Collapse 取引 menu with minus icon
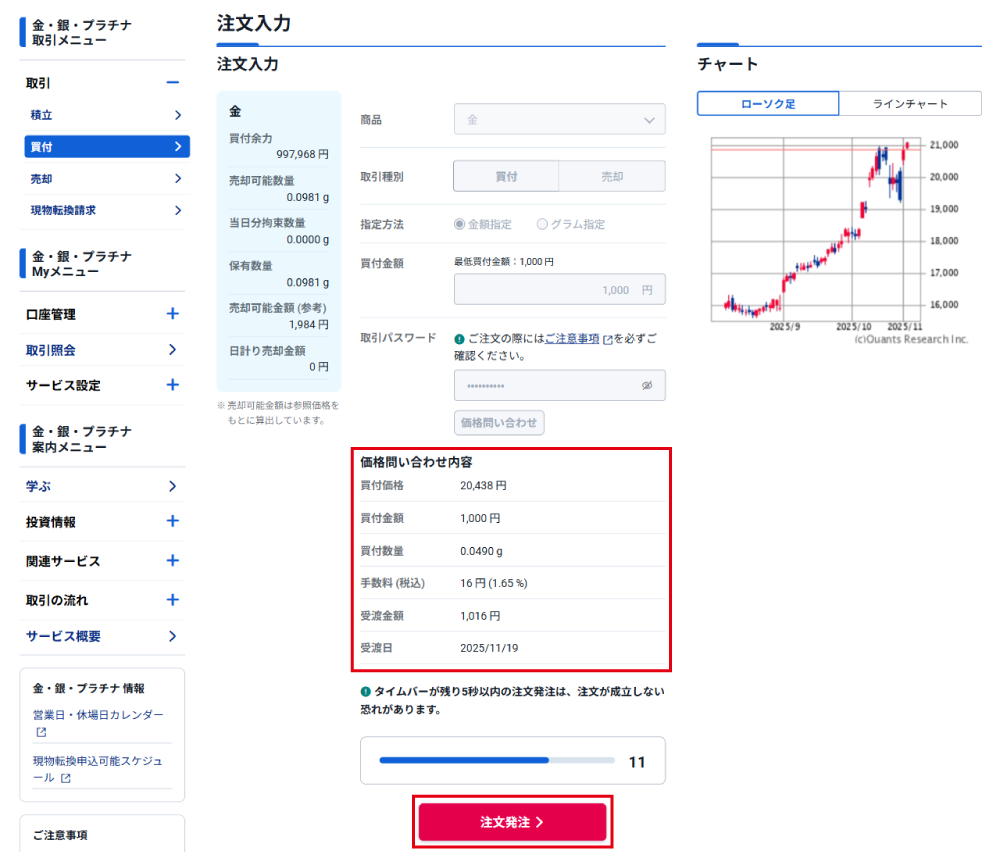1000x852 pixels. [172, 83]
